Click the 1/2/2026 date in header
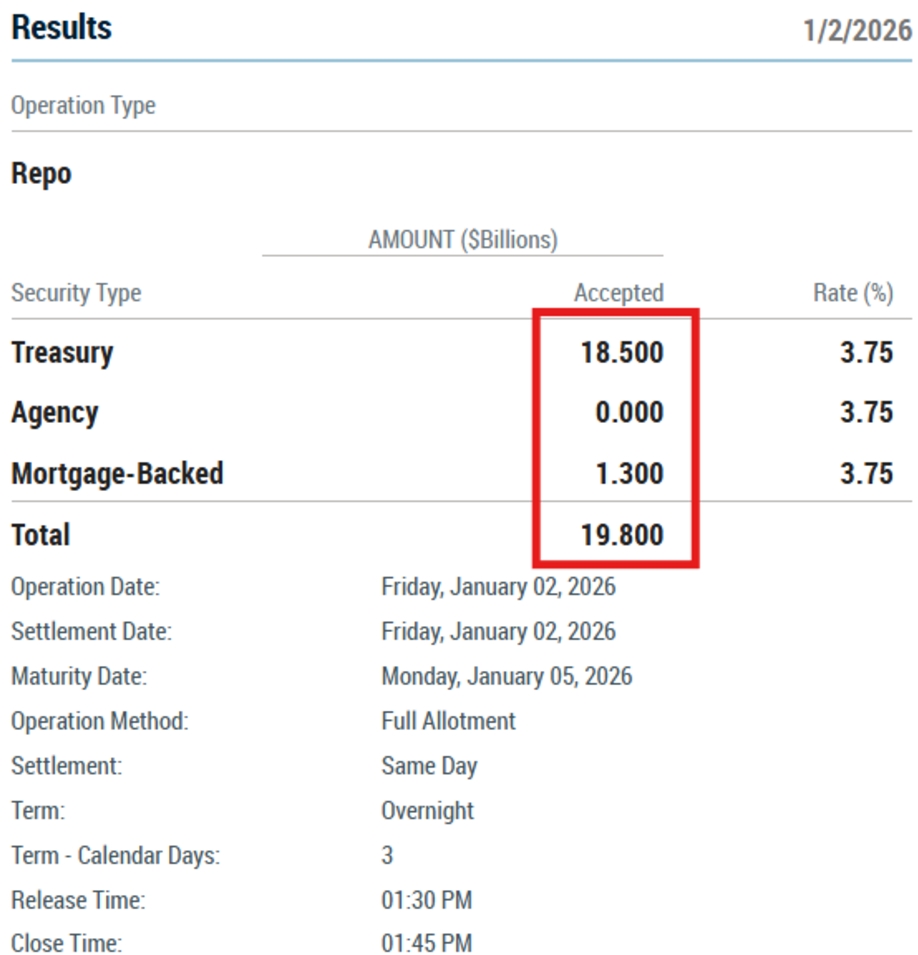Image resolution: width=918 pixels, height=955 pixels. point(857,30)
